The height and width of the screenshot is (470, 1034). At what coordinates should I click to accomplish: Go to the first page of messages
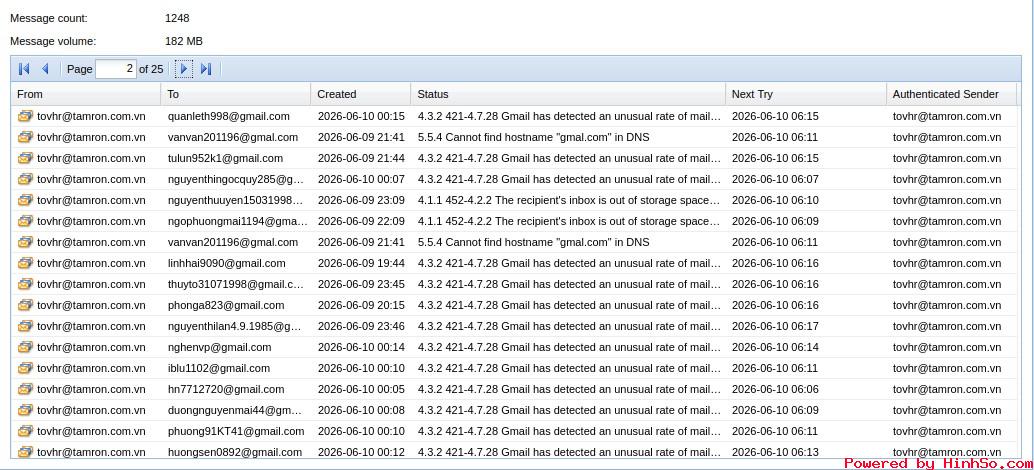[24, 69]
